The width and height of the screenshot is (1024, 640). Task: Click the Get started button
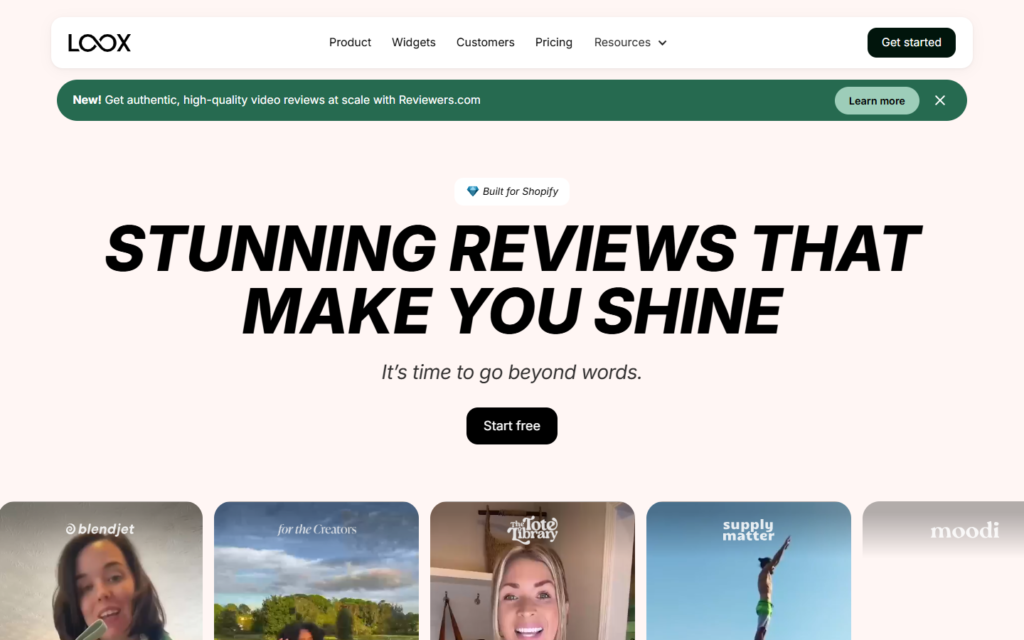pyautogui.click(x=911, y=42)
